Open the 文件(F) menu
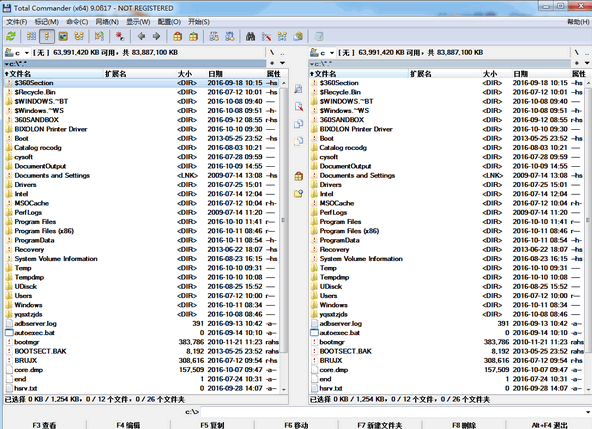 [x=17, y=22]
